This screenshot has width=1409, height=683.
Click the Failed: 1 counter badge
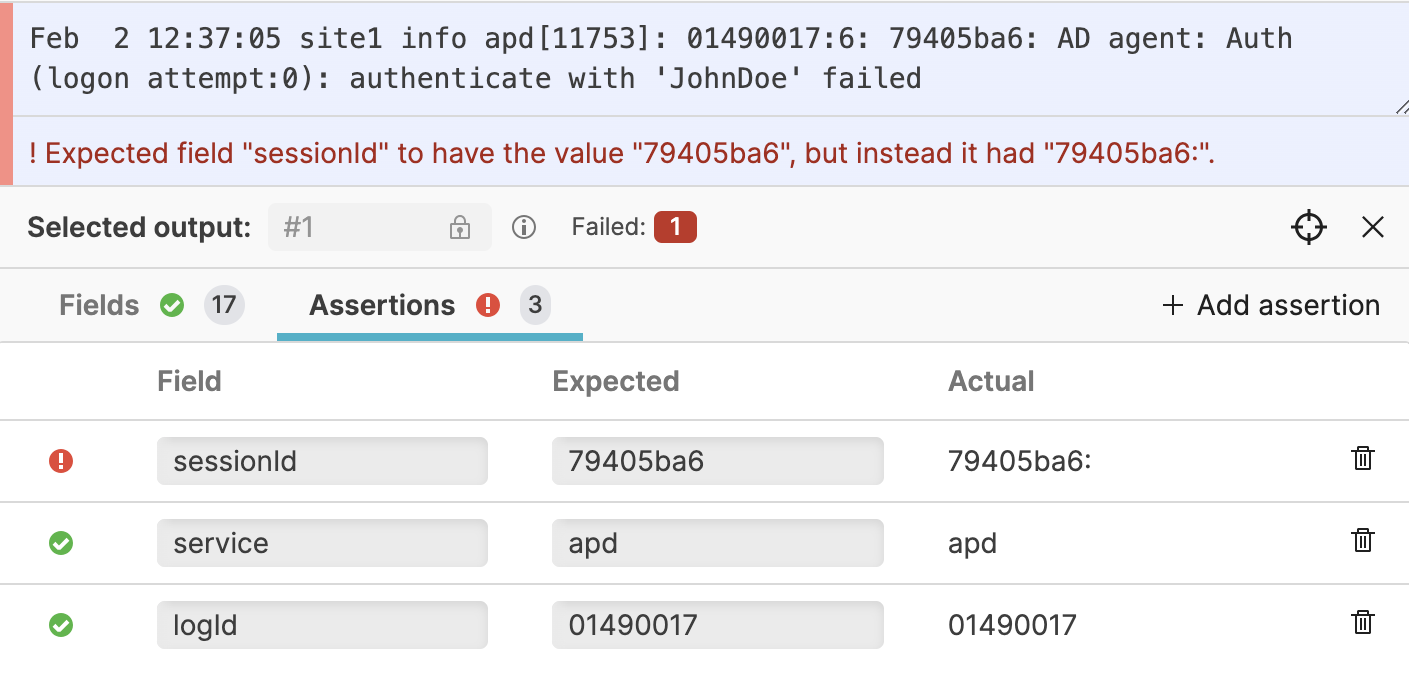pyautogui.click(x=675, y=227)
